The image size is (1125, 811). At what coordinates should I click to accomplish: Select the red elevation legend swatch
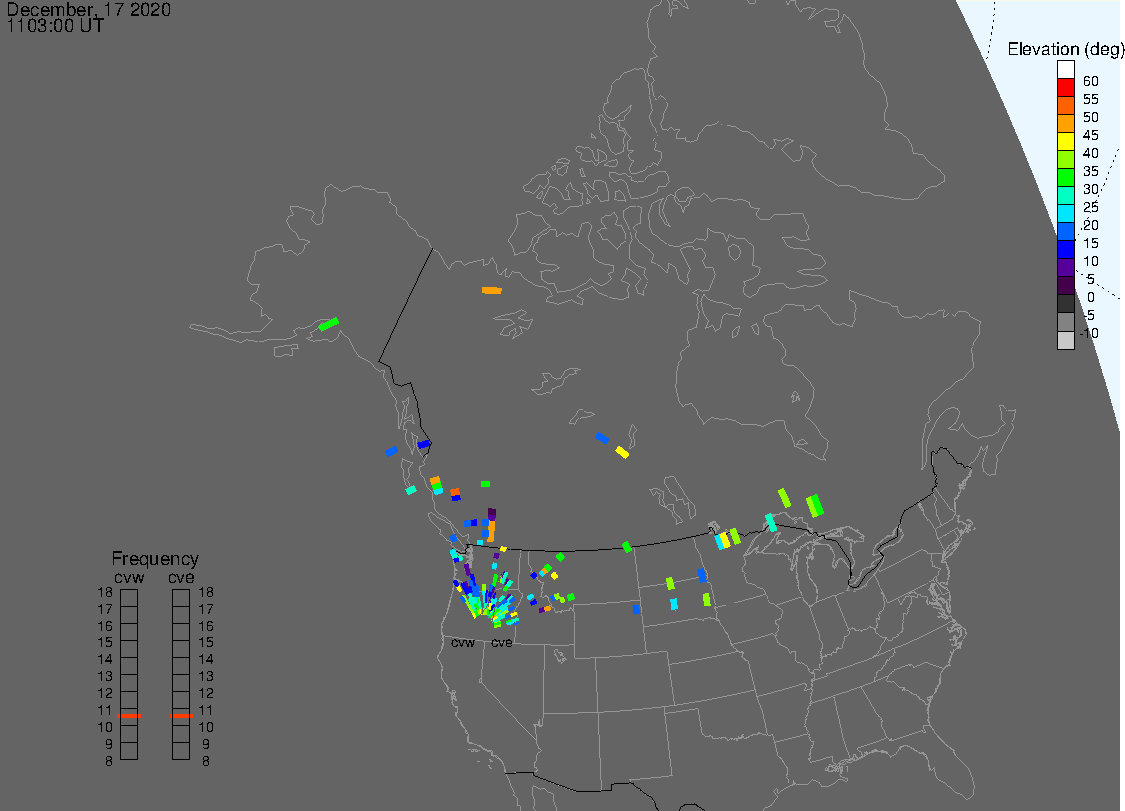pos(1065,88)
